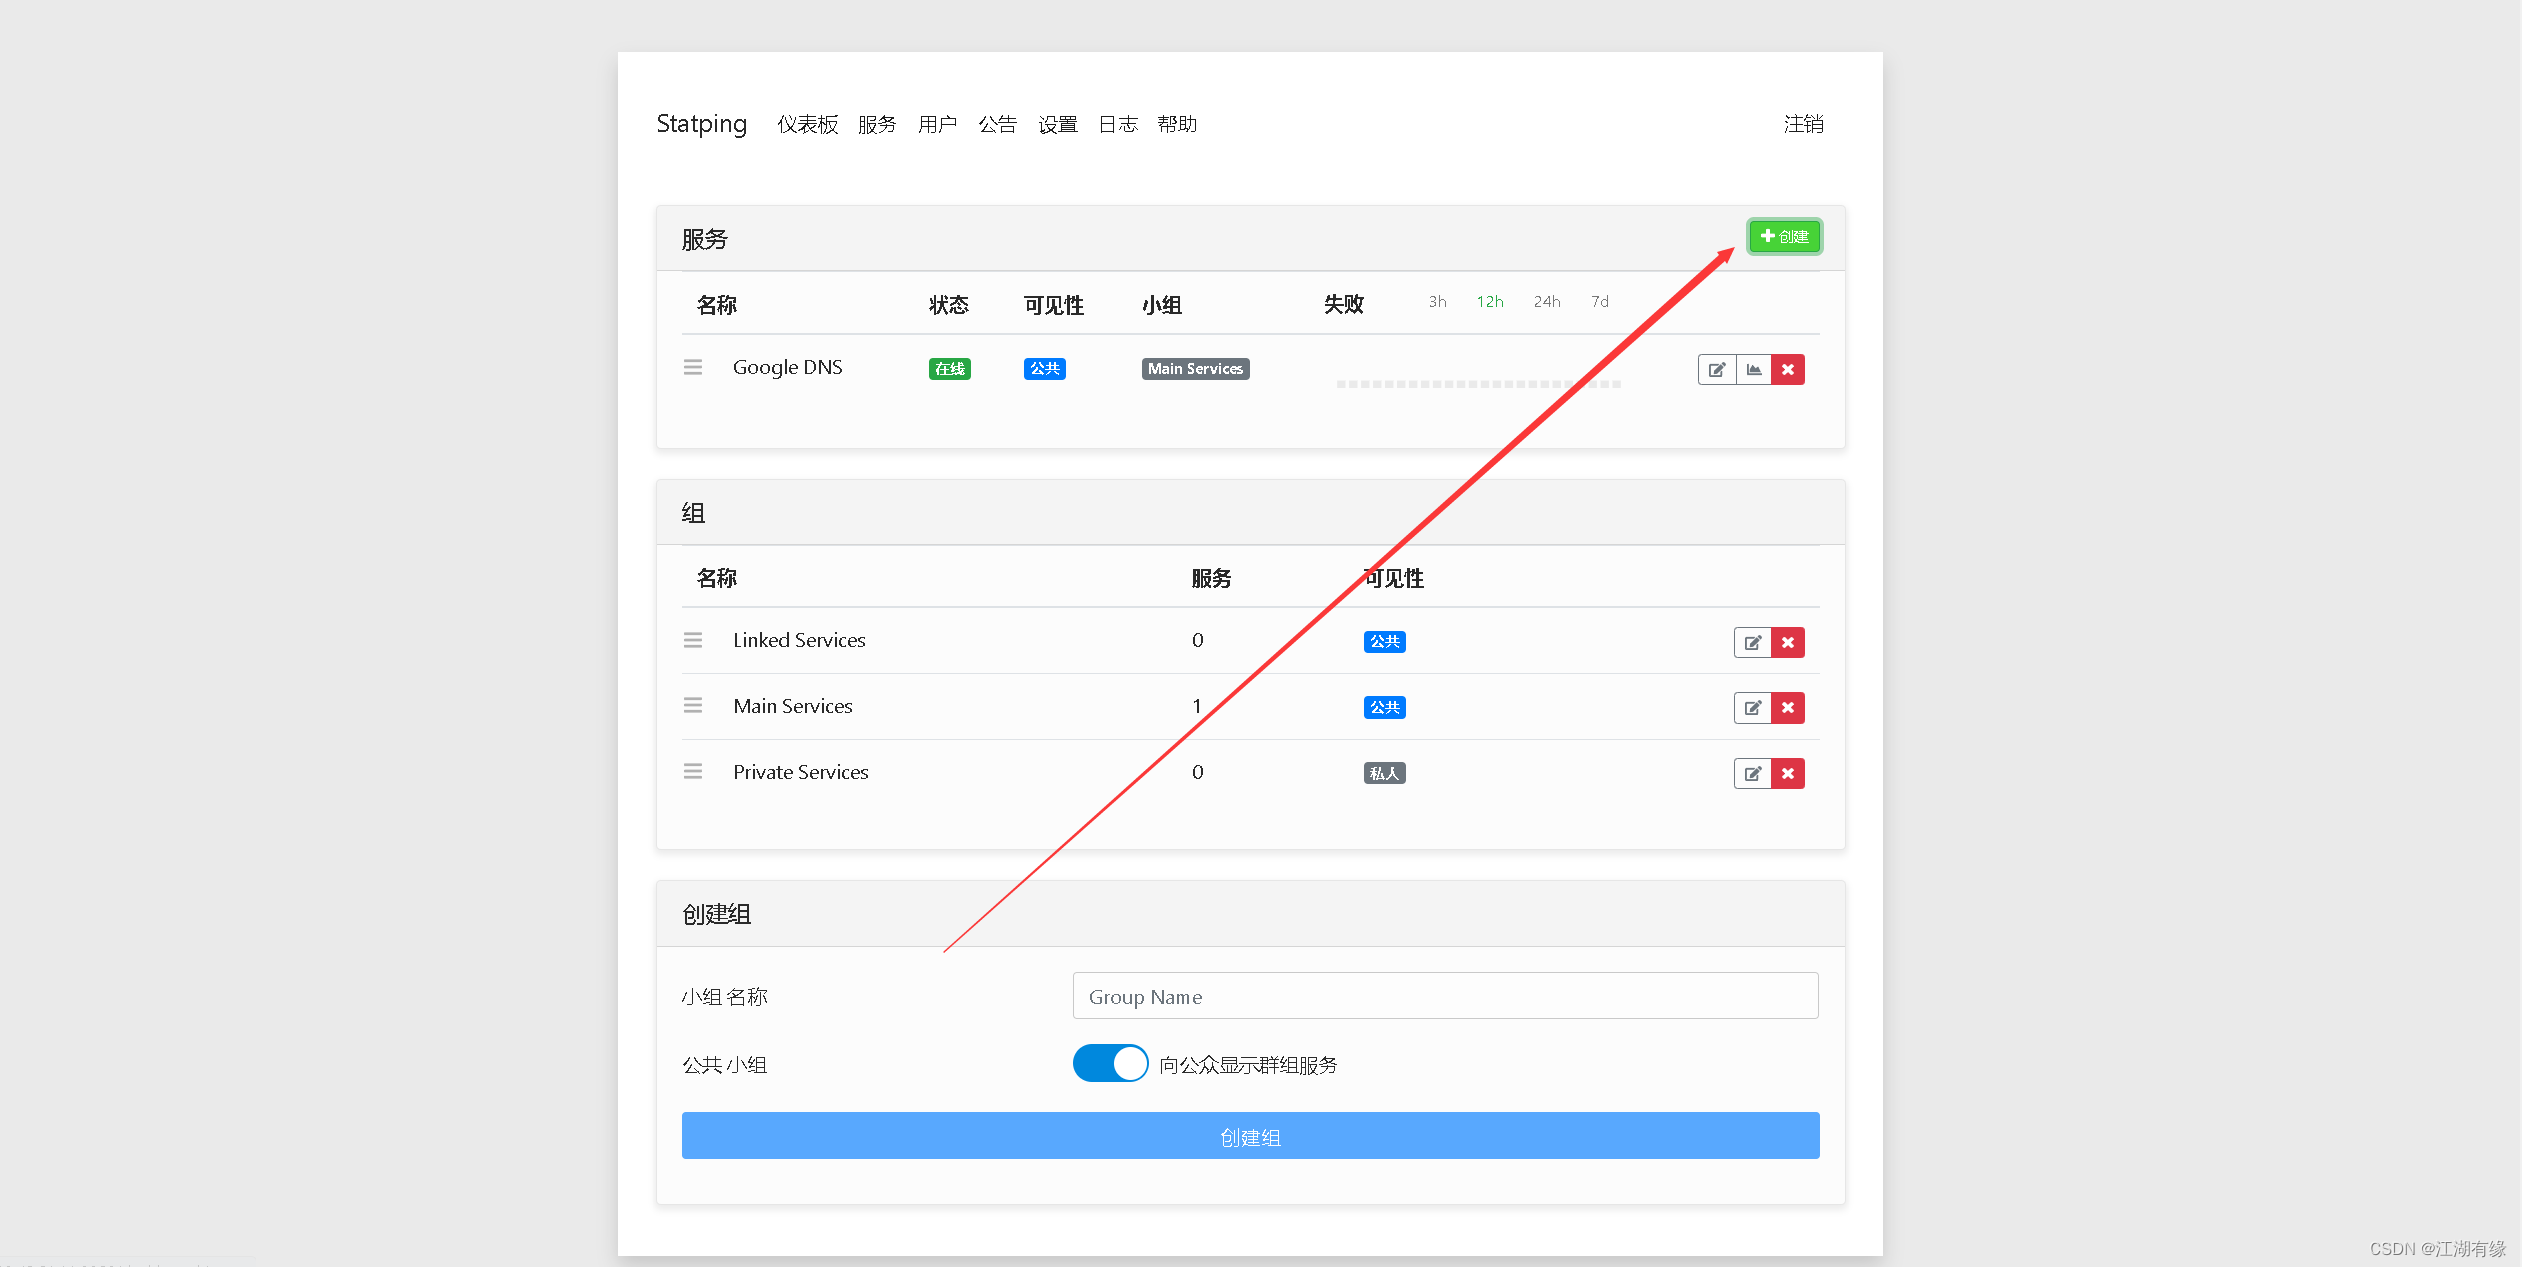Open the 设置 settings page

[1057, 124]
